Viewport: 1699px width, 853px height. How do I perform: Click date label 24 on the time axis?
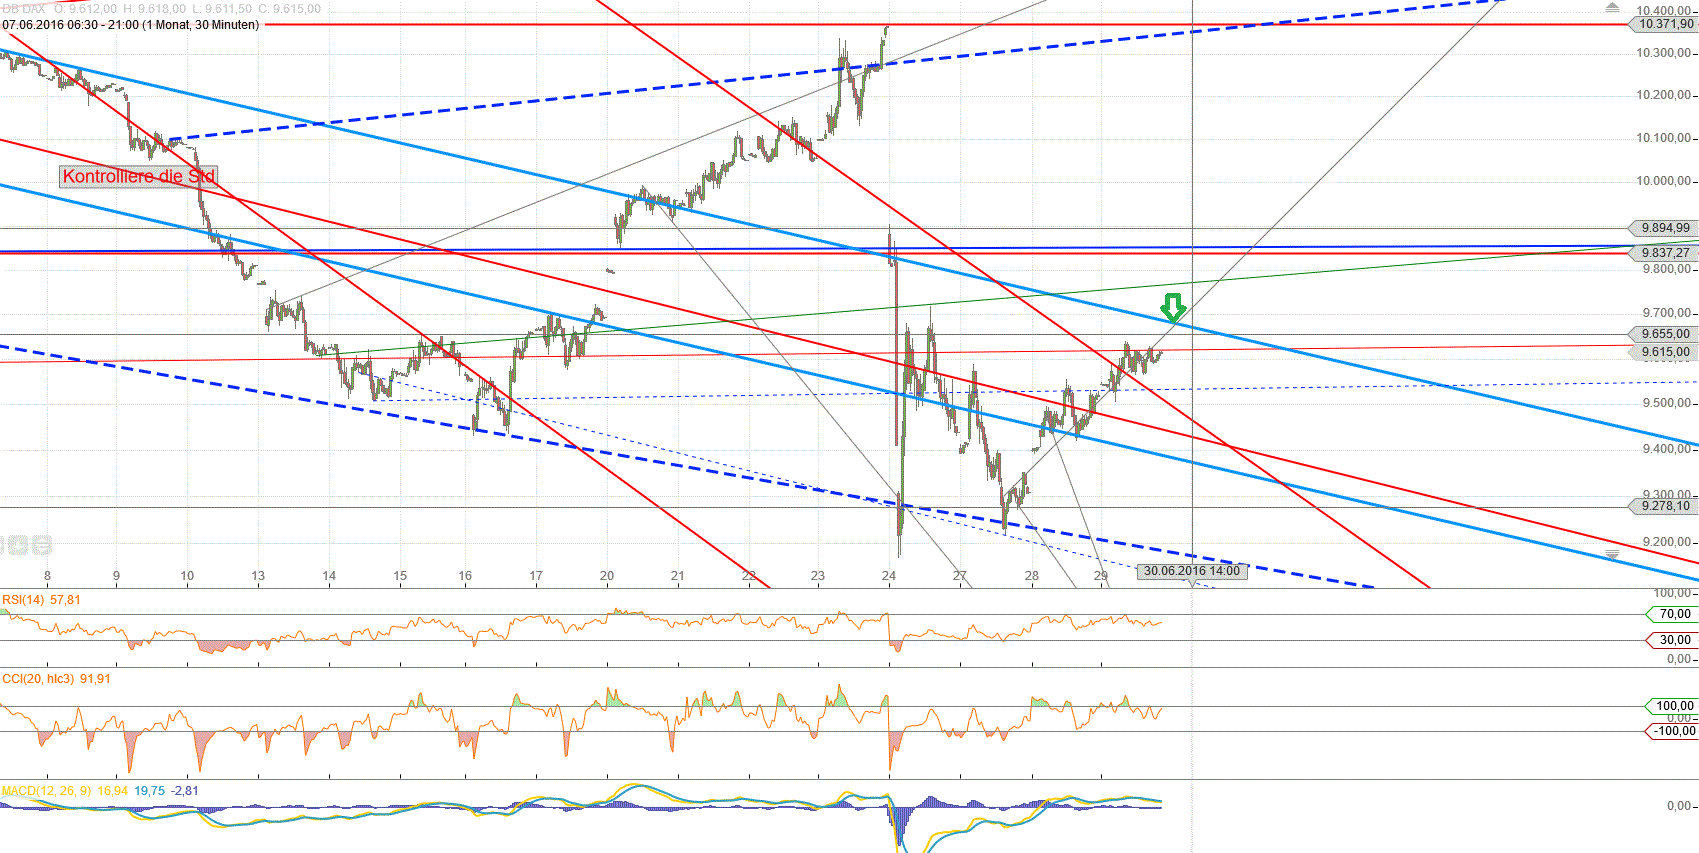(889, 576)
